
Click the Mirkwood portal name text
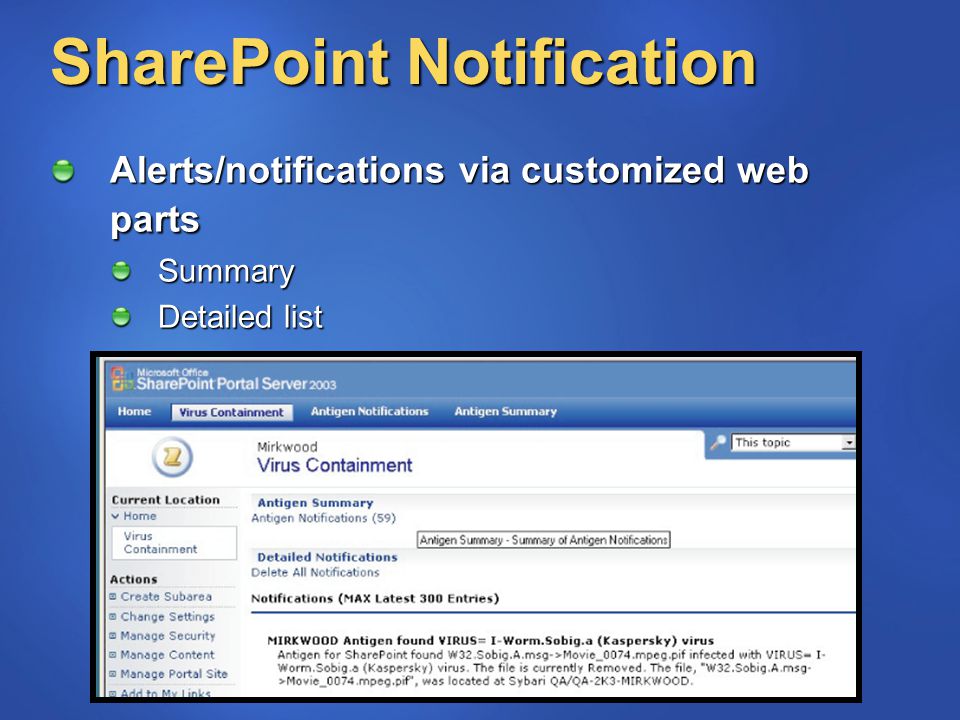pyautogui.click(x=287, y=446)
